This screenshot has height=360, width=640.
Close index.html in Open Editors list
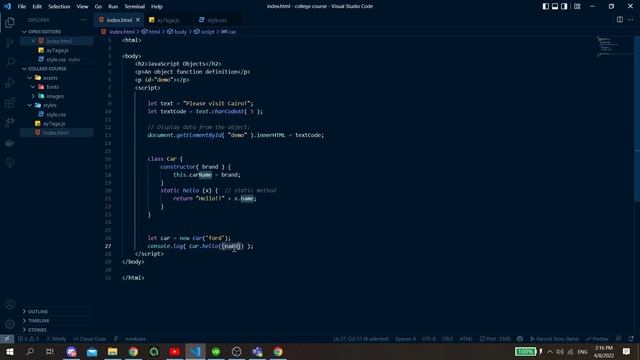point(34,41)
